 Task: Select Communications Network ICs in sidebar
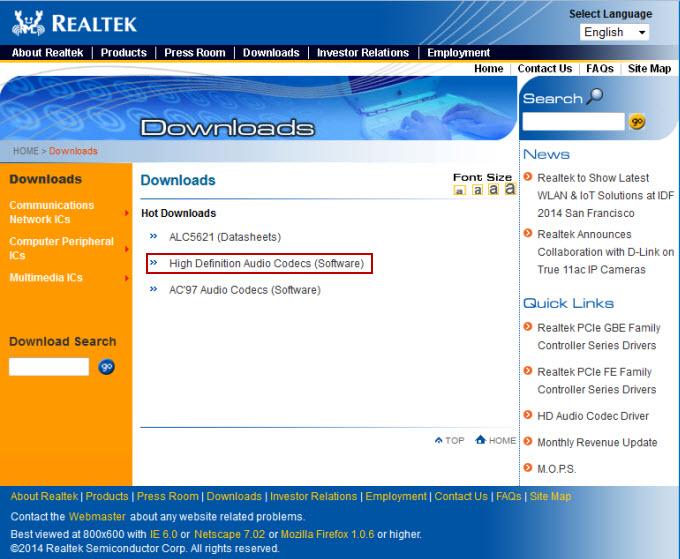pyautogui.click(x=52, y=212)
